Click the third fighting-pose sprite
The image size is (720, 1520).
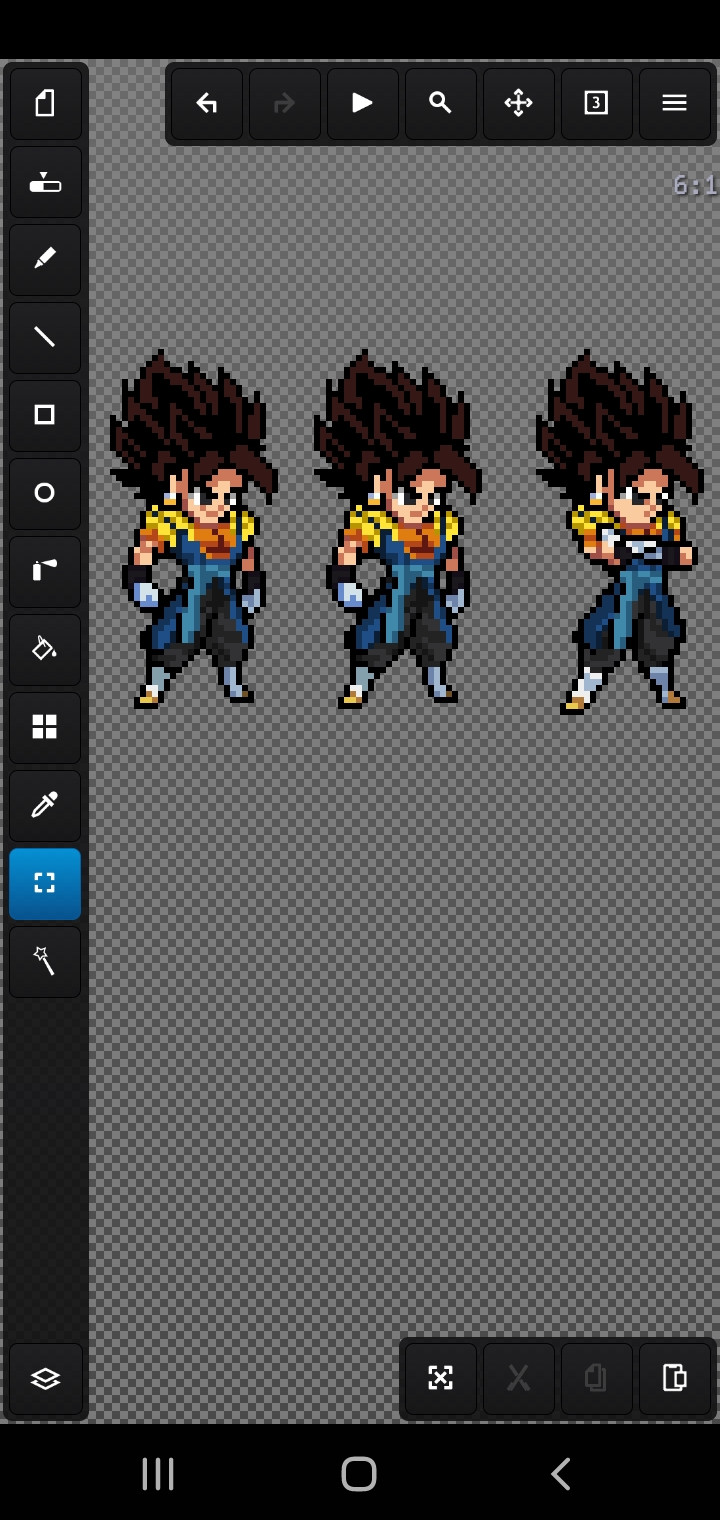click(x=618, y=532)
